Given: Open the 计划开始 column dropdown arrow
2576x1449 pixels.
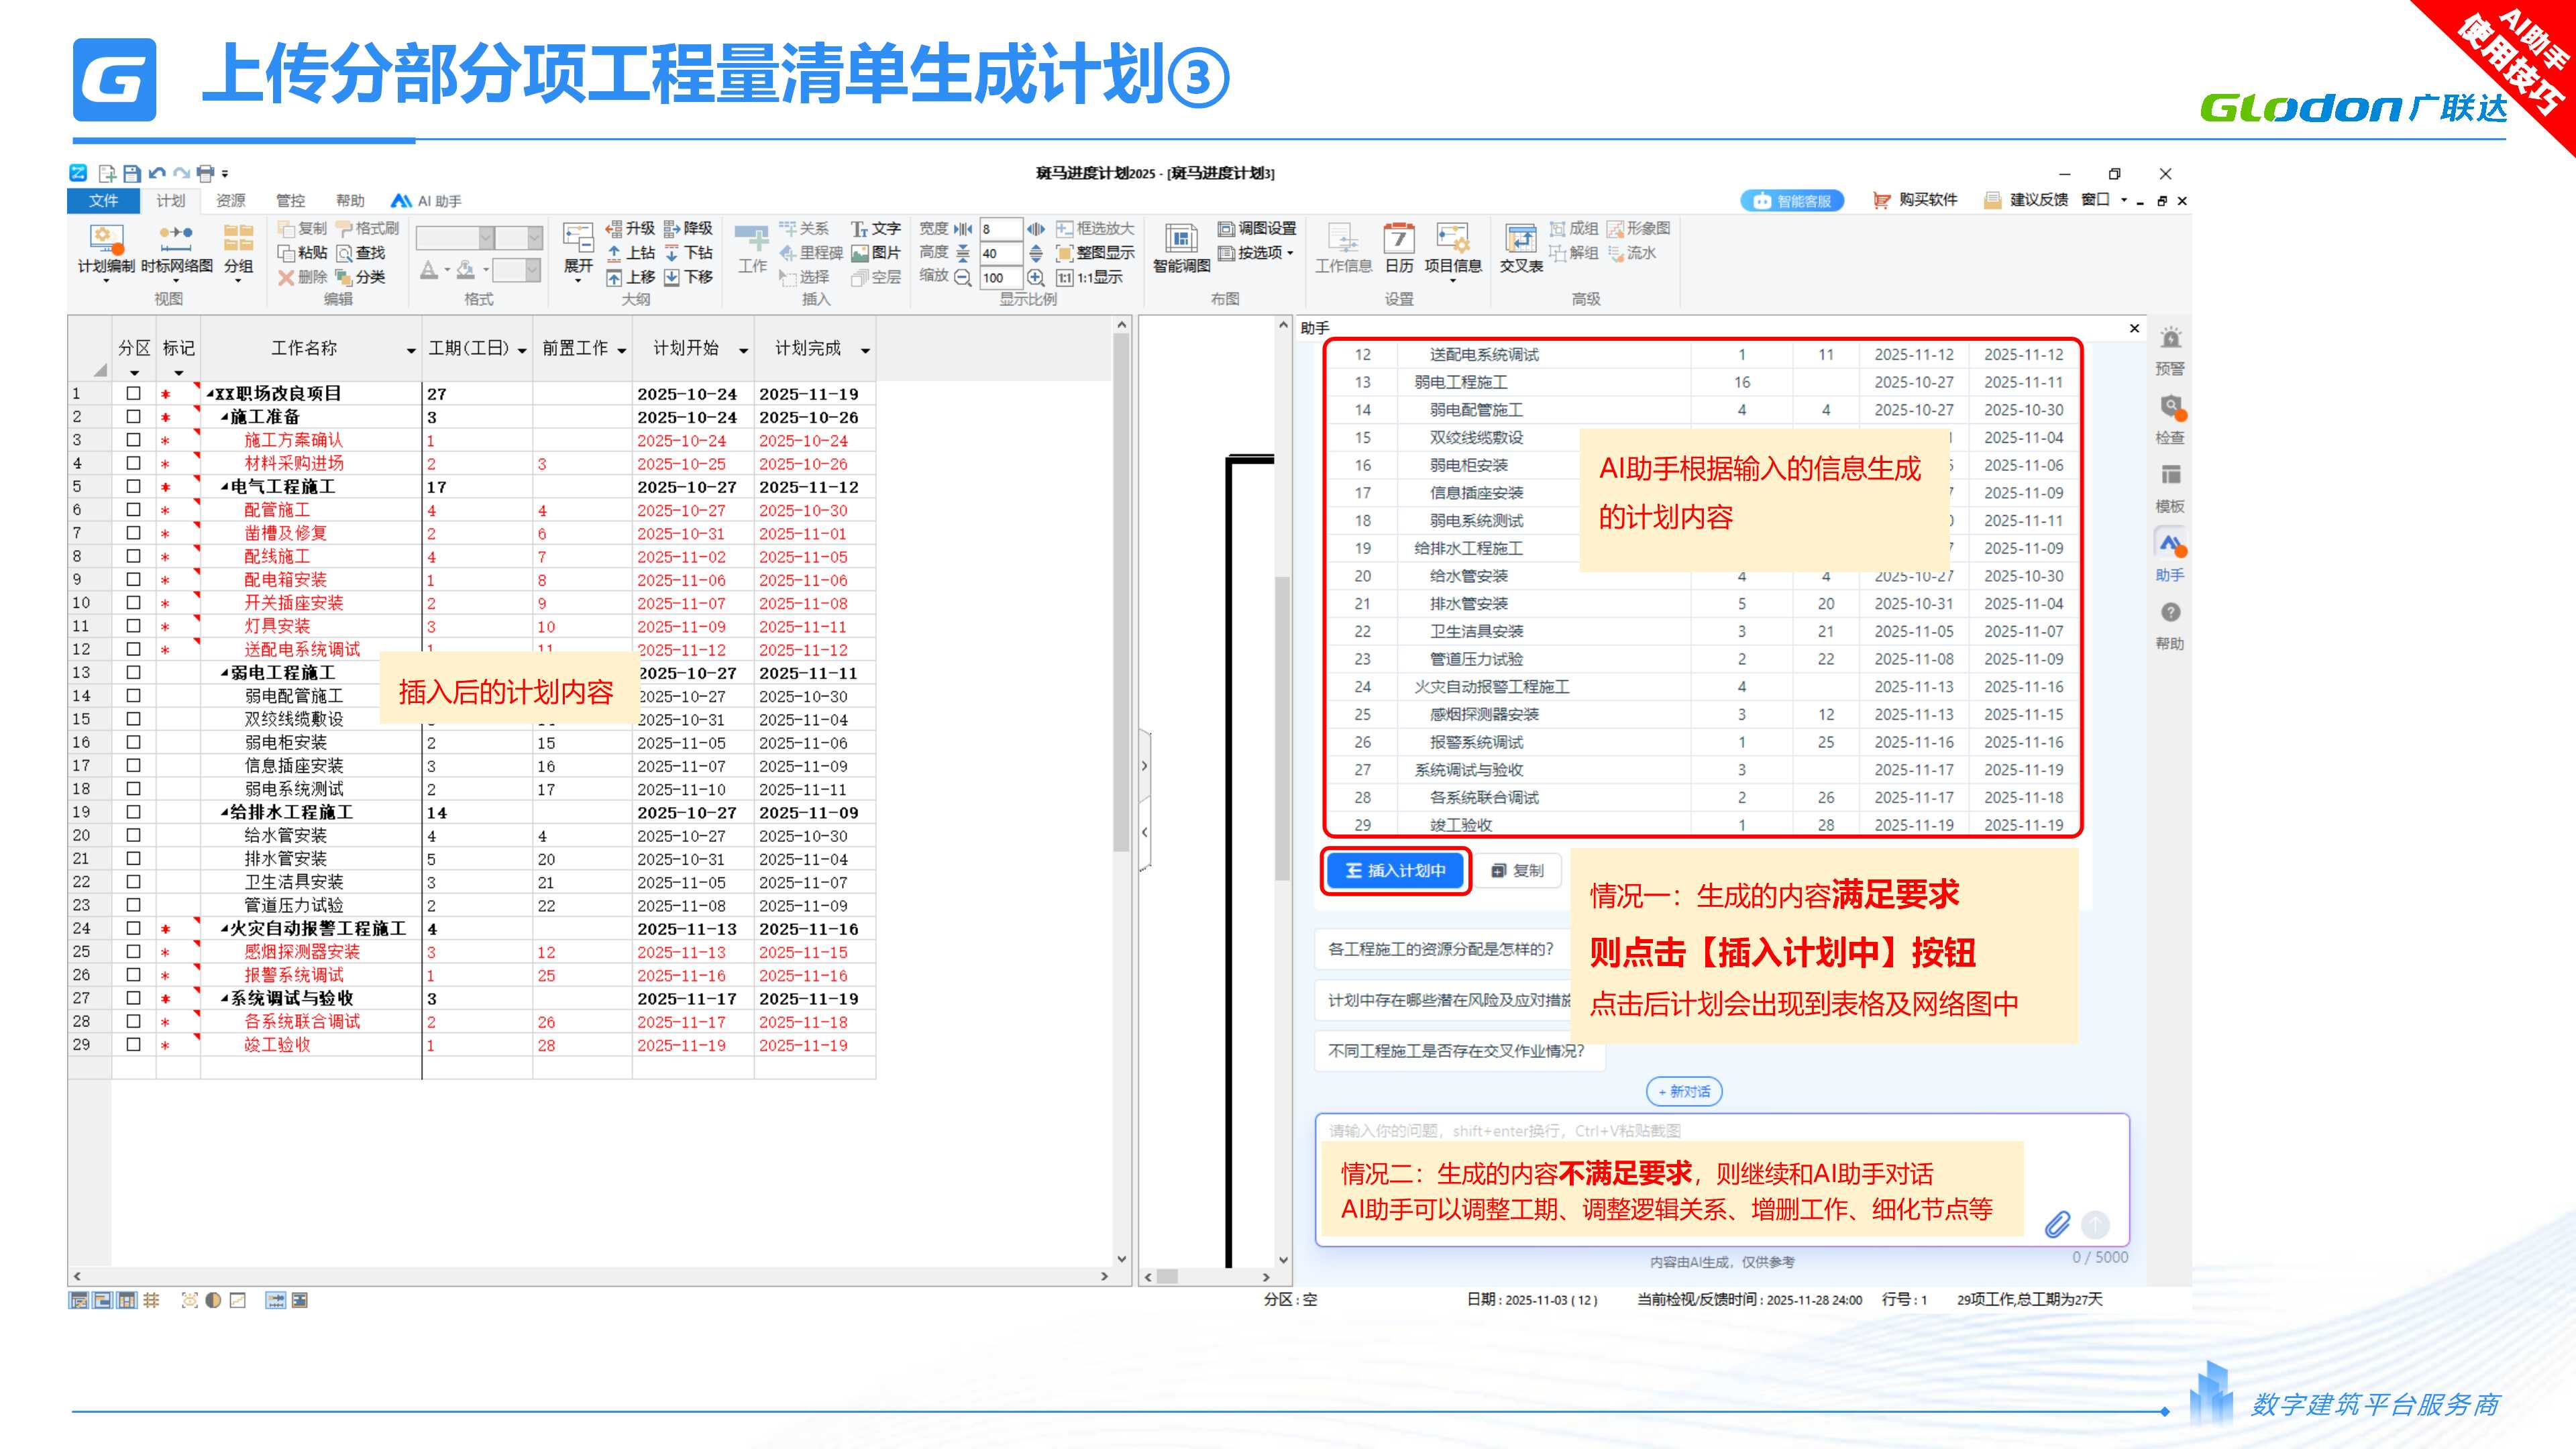Looking at the screenshot, I should pyautogui.click(x=743, y=350).
